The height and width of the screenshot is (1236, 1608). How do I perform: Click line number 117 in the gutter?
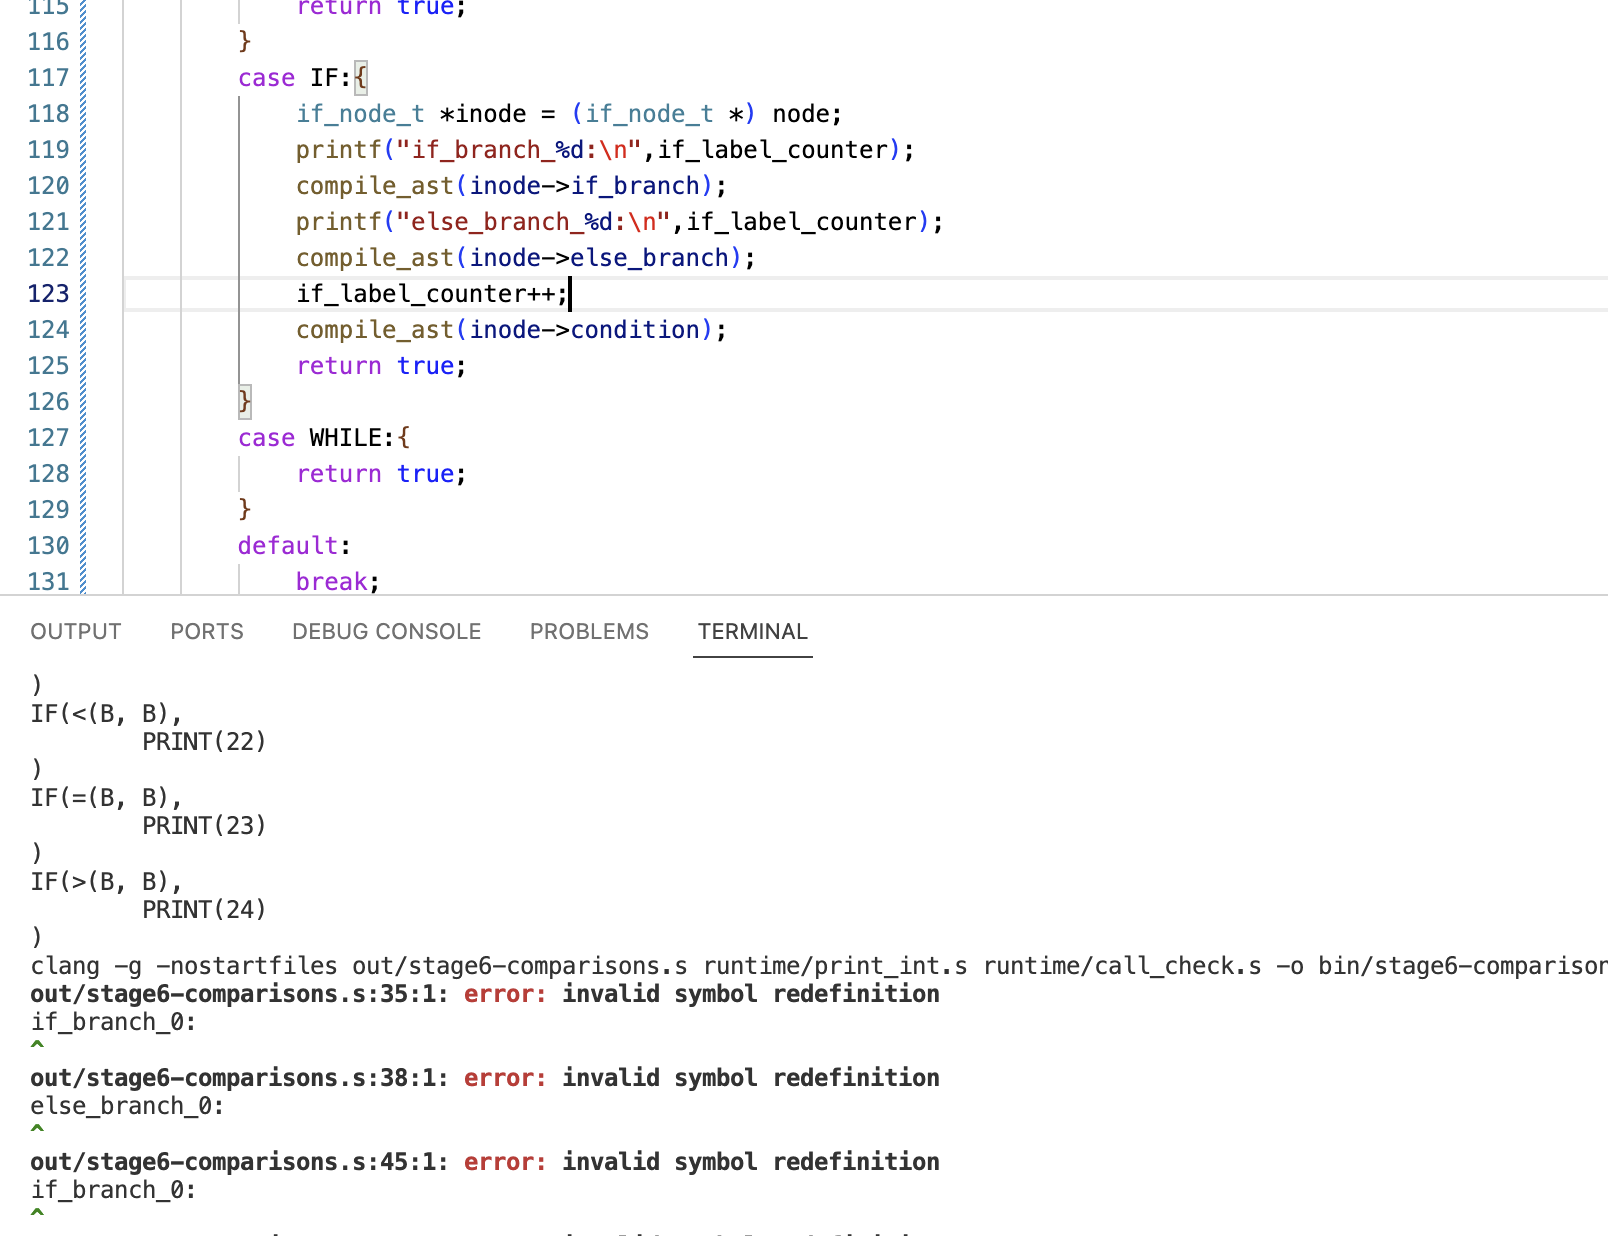[48, 78]
